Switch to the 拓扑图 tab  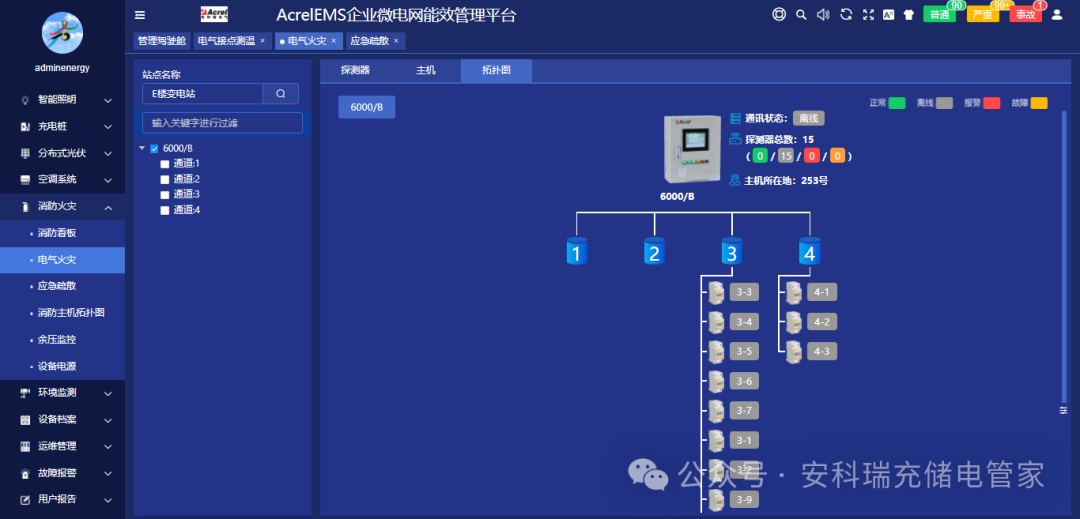pos(496,71)
